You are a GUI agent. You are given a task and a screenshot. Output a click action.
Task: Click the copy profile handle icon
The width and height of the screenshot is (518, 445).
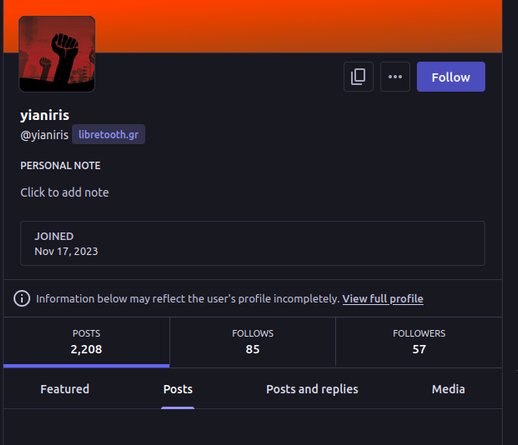tap(358, 77)
